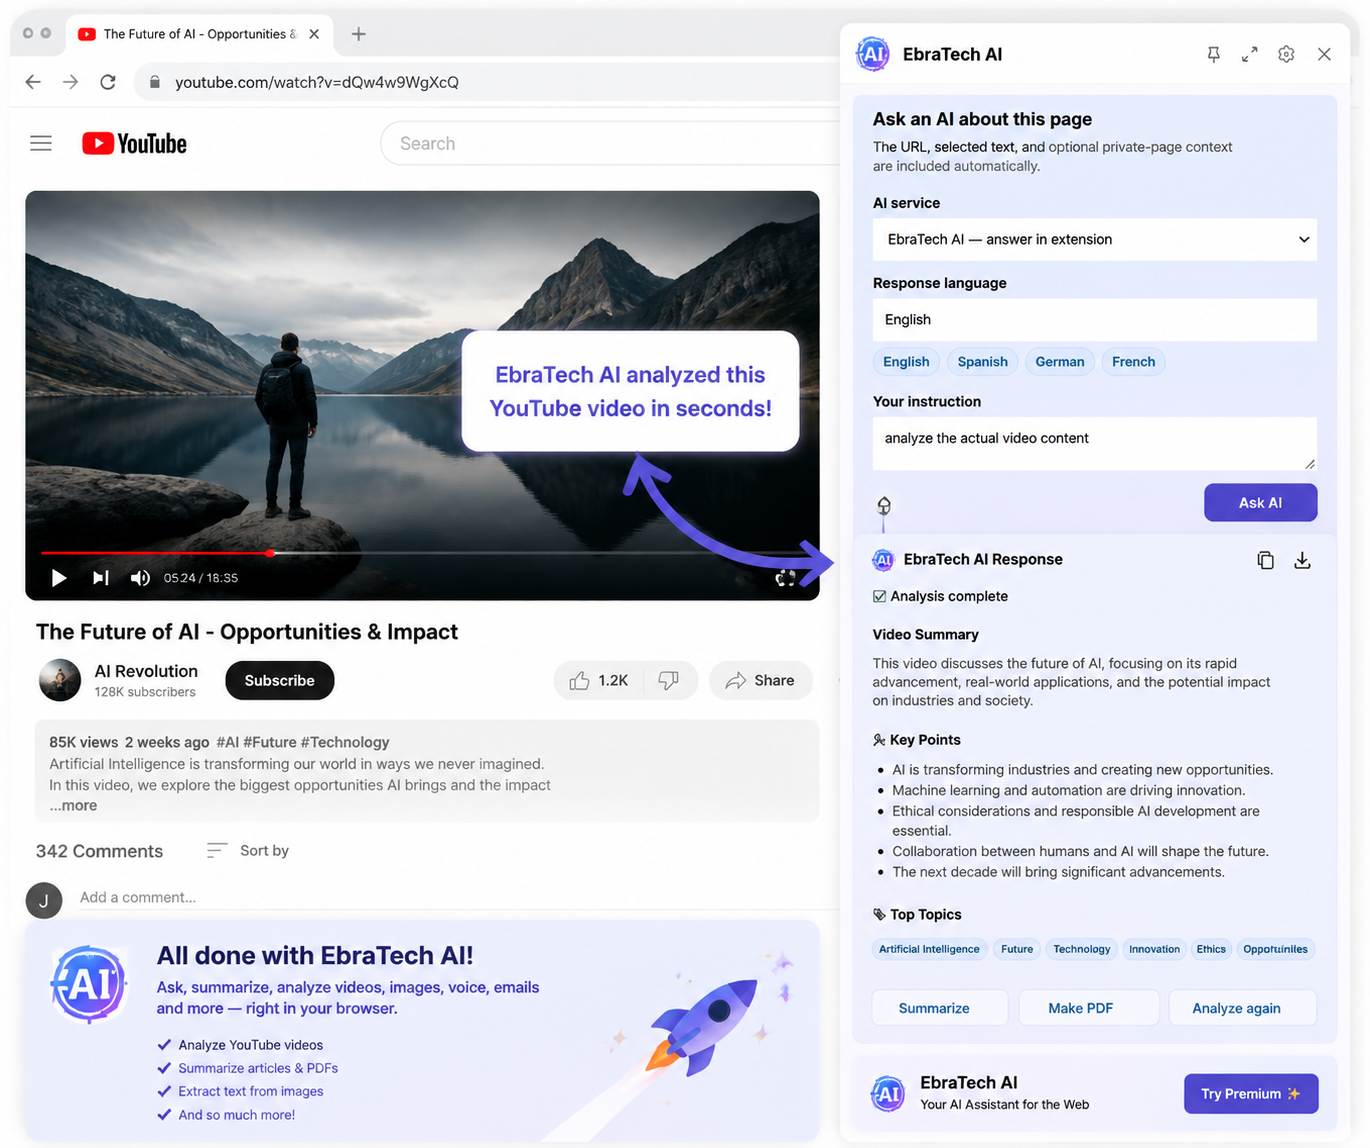Screen dimensions: 1370x1148
Task: Open the YouTube hamburger menu
Action: 41,144
